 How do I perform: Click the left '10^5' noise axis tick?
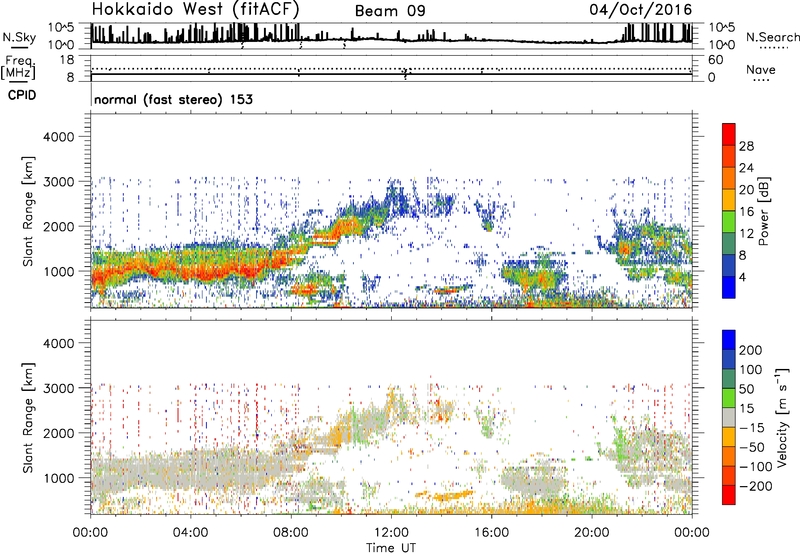(x=61, y=28)
